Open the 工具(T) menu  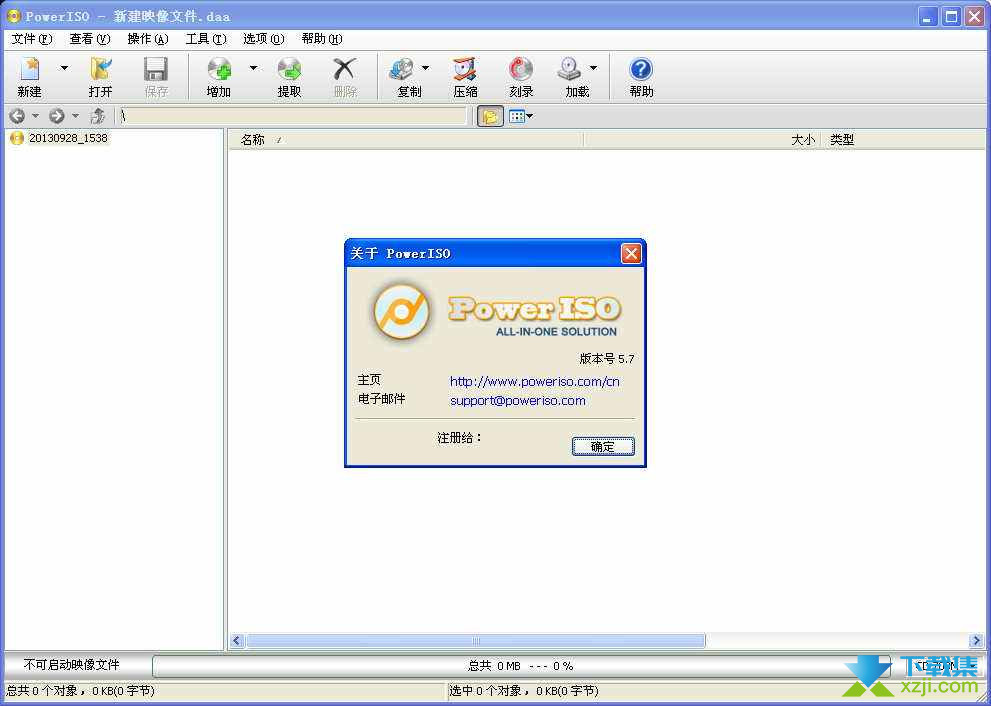(206, 39)
